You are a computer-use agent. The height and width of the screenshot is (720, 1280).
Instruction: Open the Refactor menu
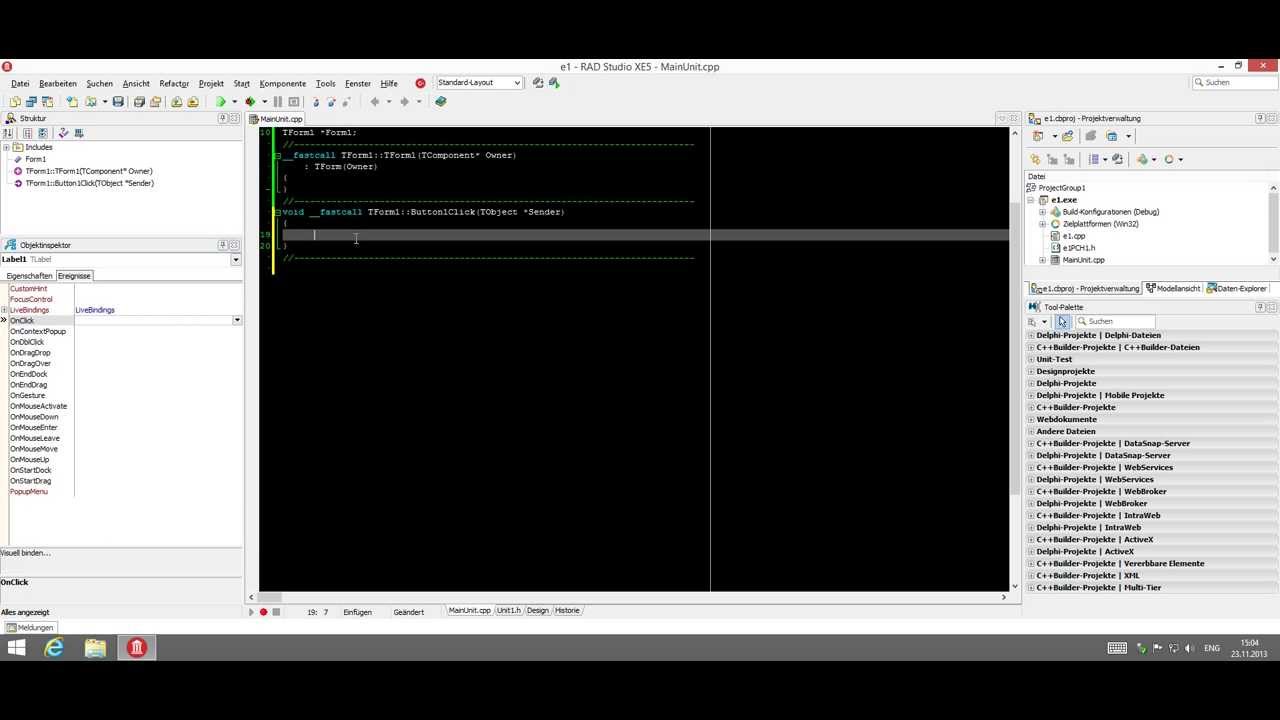click(174, 84)
